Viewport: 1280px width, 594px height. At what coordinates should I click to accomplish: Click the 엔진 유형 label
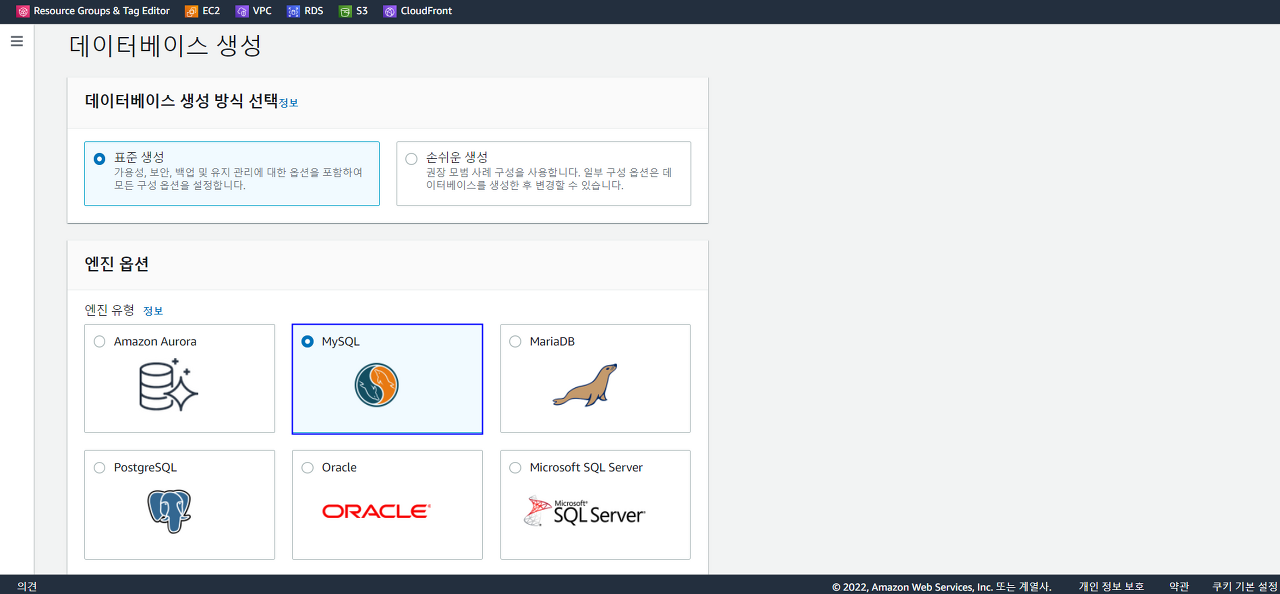109,310
